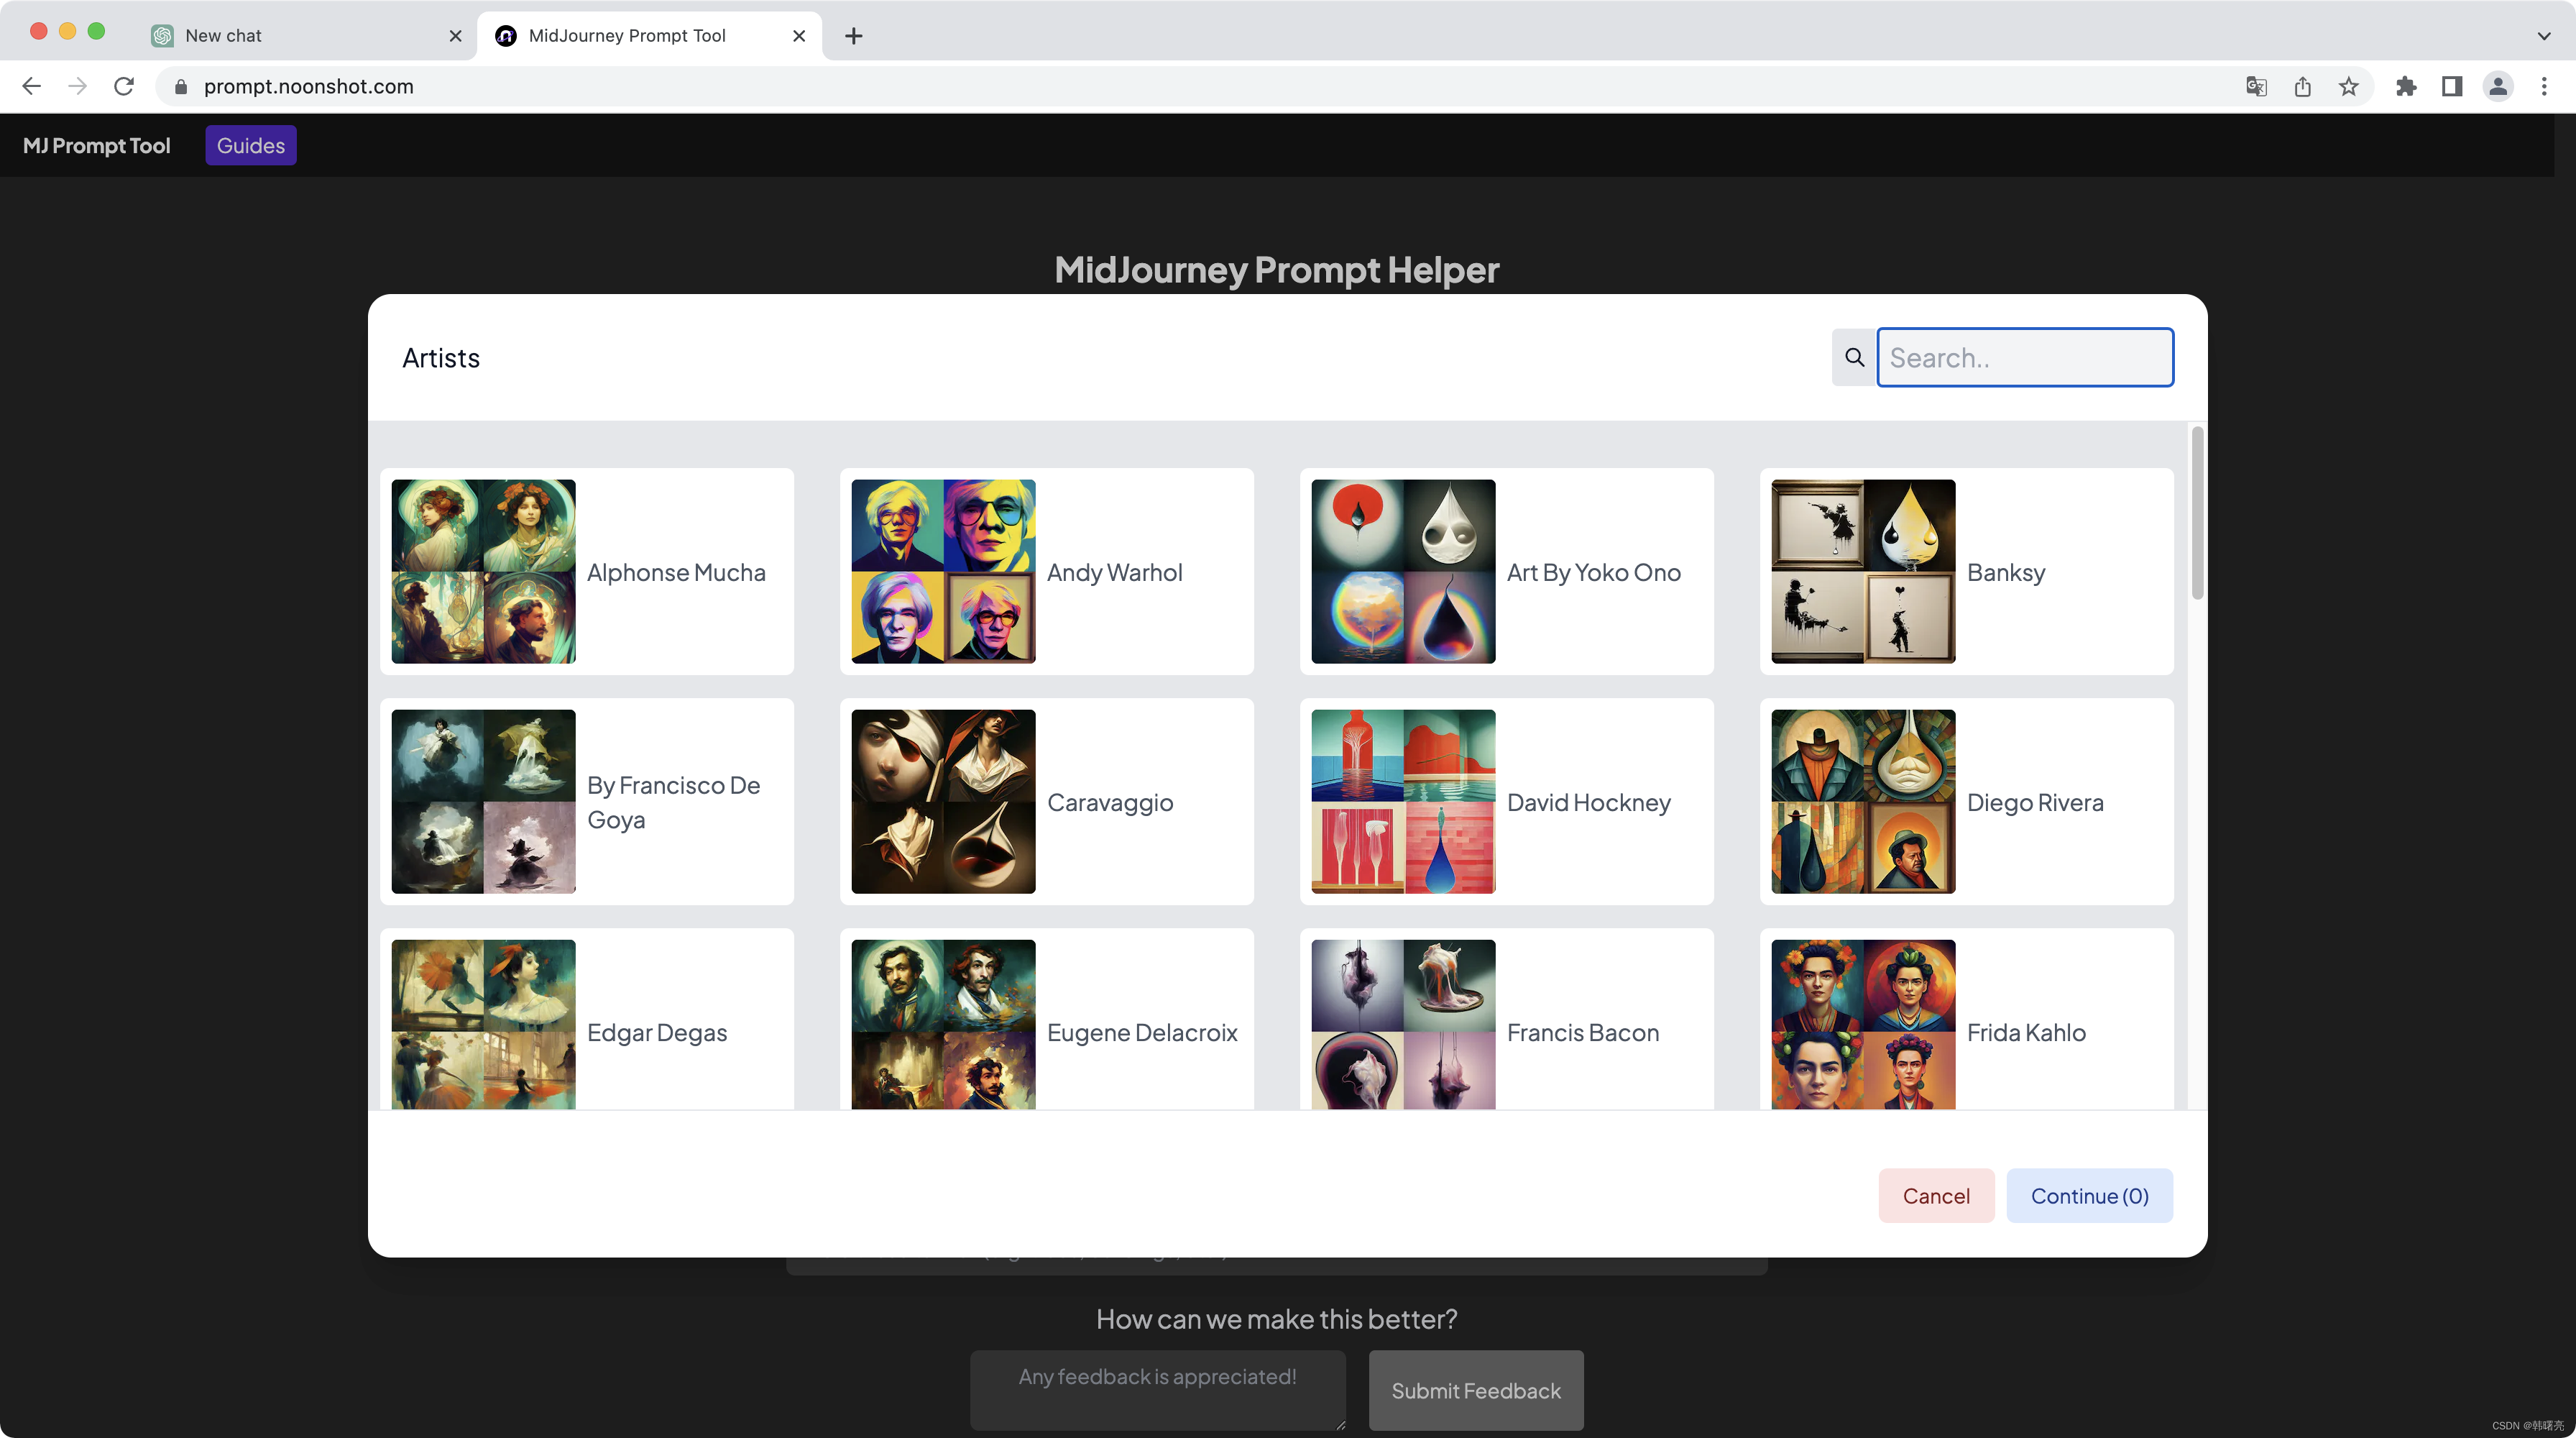Screen dimensions: 2576x1438
Task: Click the David Hockney artist thumbnail
Action: coord(1403,800)
